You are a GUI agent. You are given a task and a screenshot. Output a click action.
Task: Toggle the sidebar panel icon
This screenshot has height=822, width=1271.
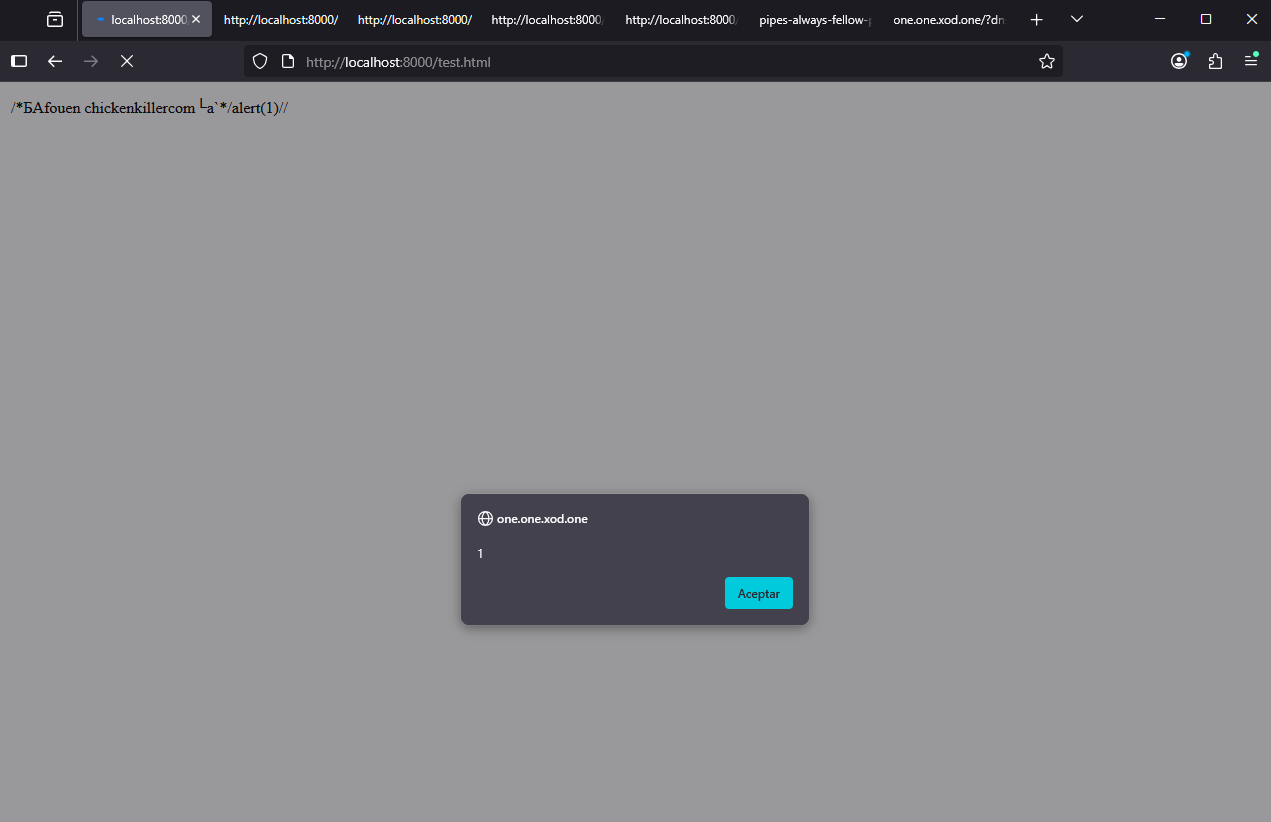[x=19, y=61]
